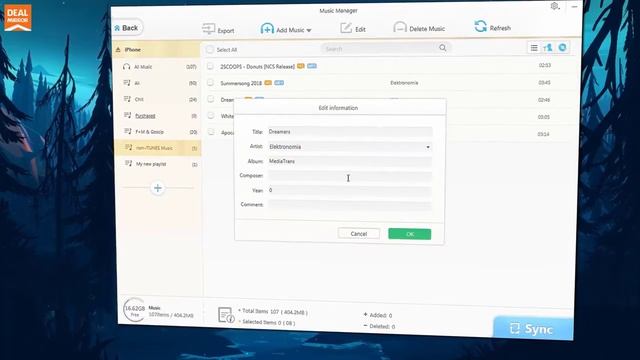
Task: Minimize the Music Manager window
Action: tap(574, 7)
